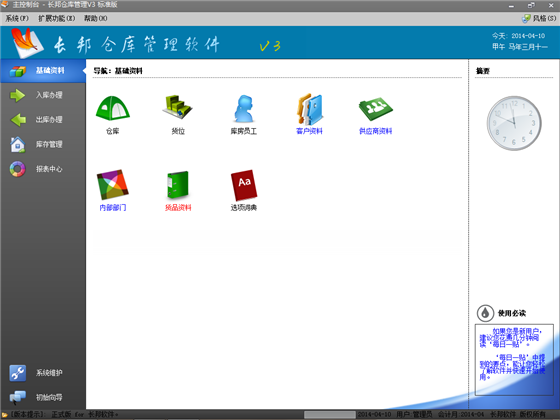Screen dimensions: 560x420
Task: Click the 今天 date in the header
Action: (x=518, y=36)
